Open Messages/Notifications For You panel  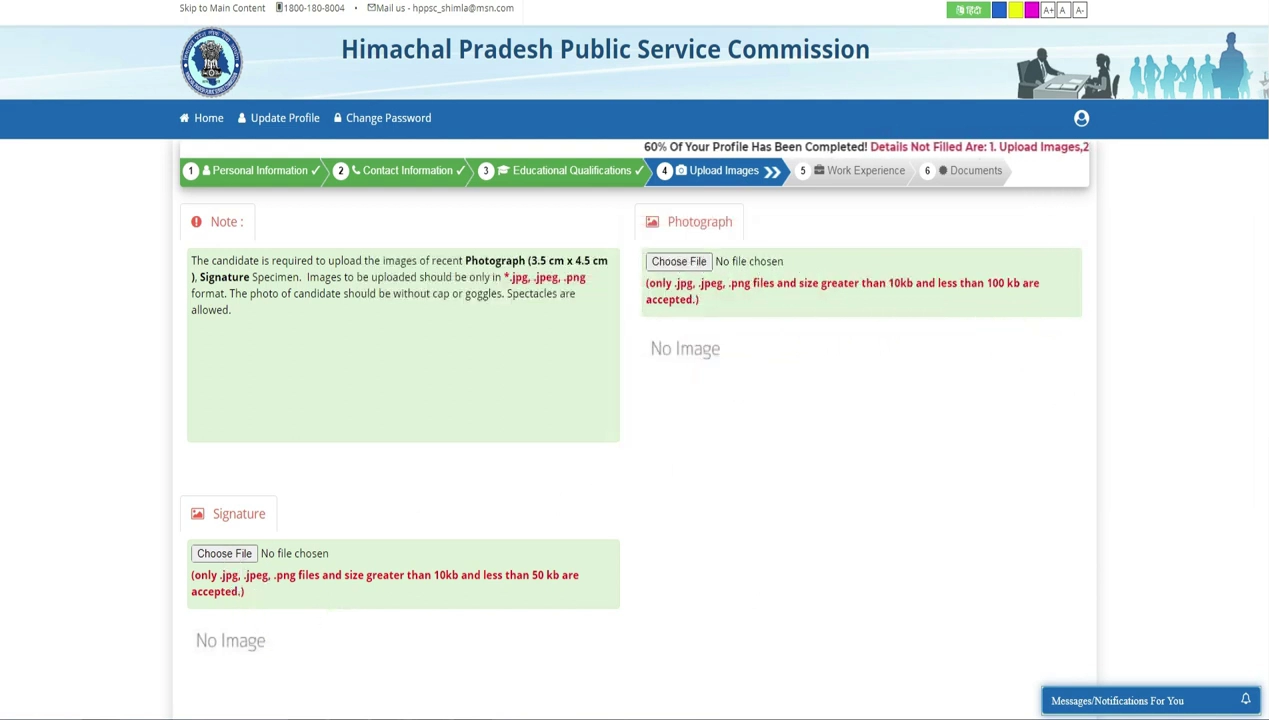click(1150, 700)
